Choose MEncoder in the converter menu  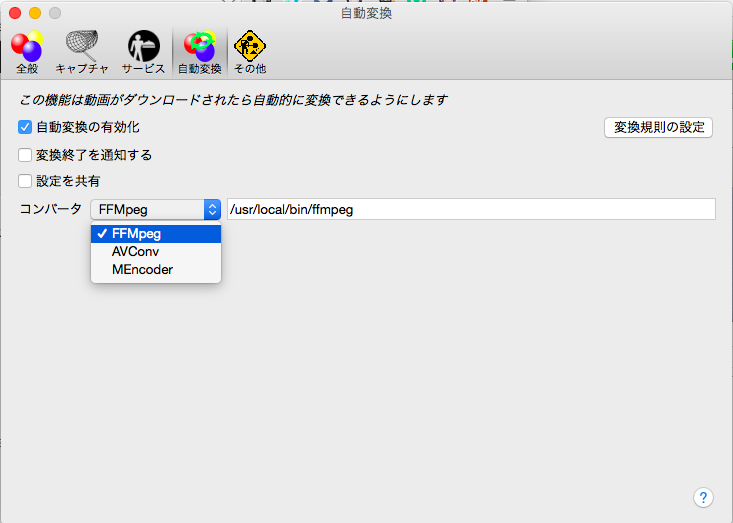click(x=156, y=270)
